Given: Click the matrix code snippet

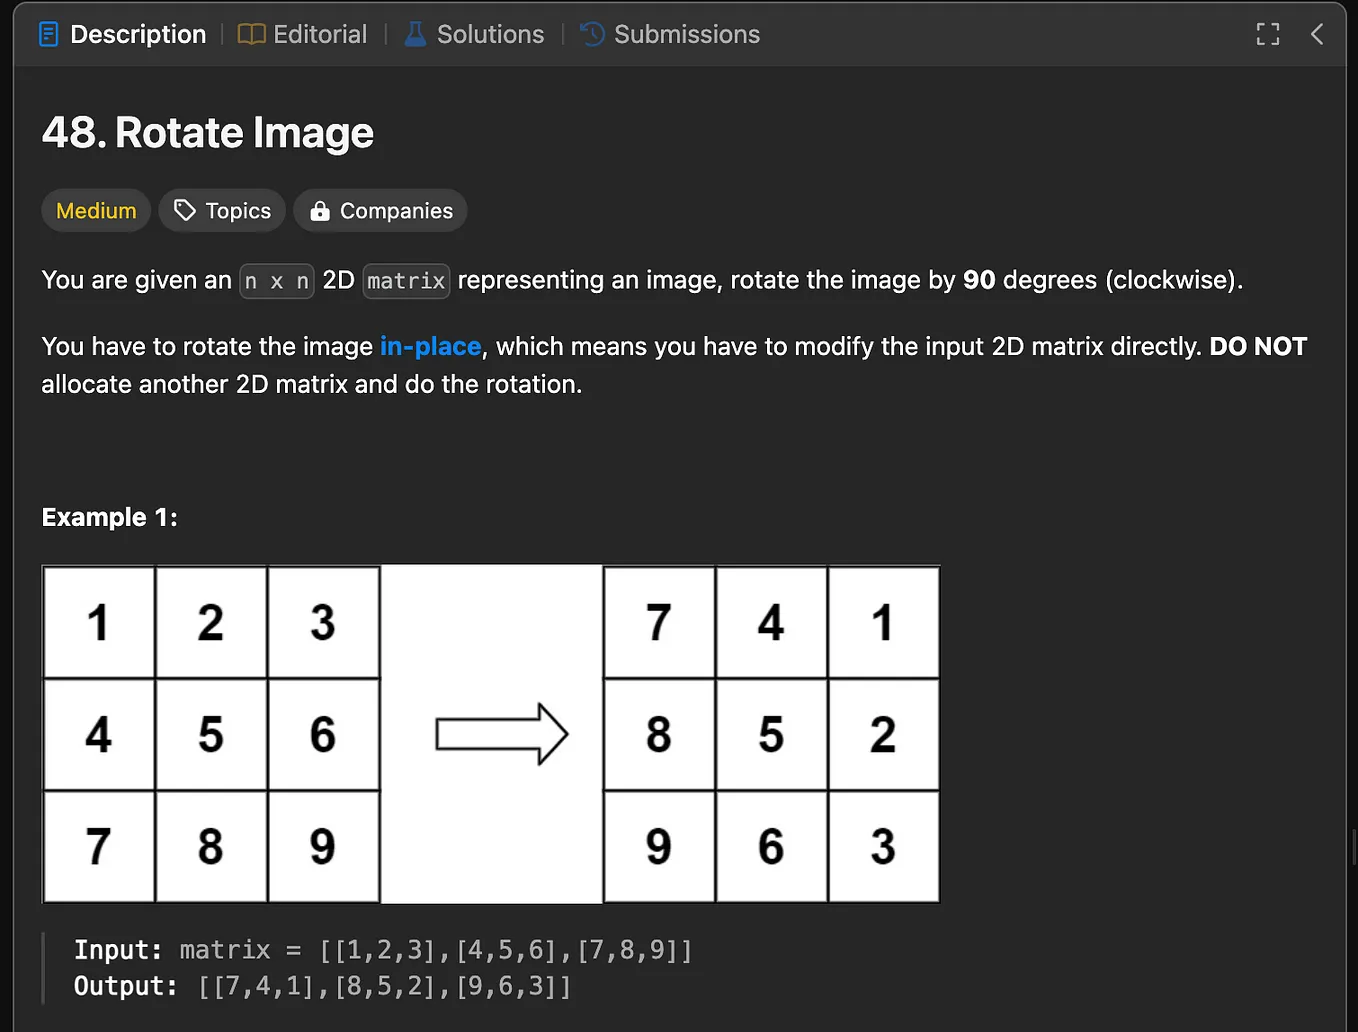Looking at the screenshot, I should pyautogui.click(x=405, y=281).
